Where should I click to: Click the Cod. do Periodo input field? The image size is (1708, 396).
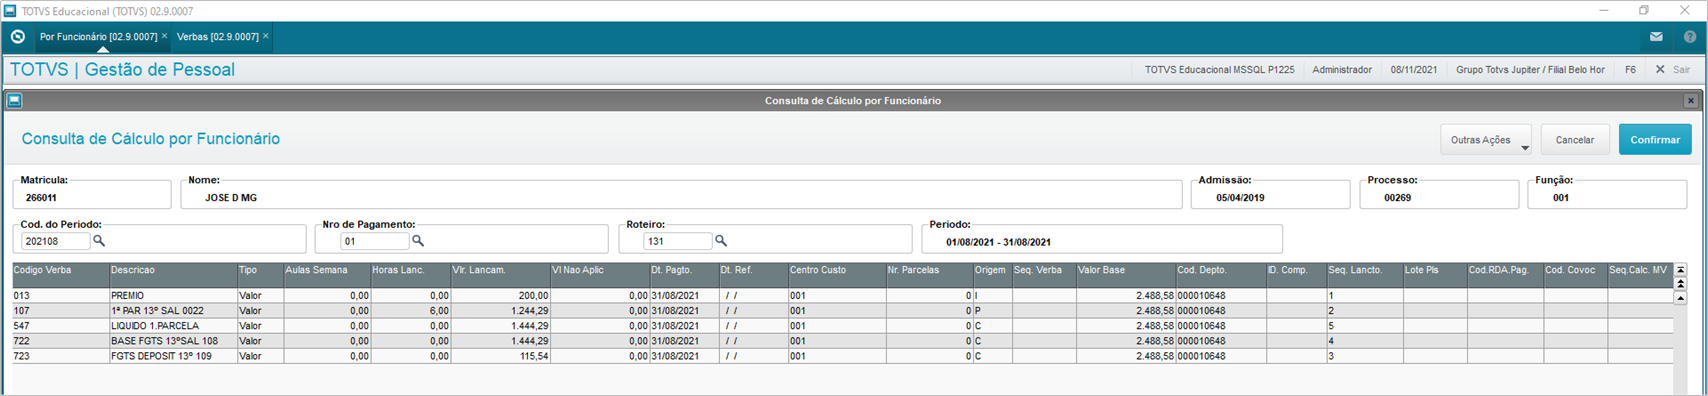click(56, 242)
